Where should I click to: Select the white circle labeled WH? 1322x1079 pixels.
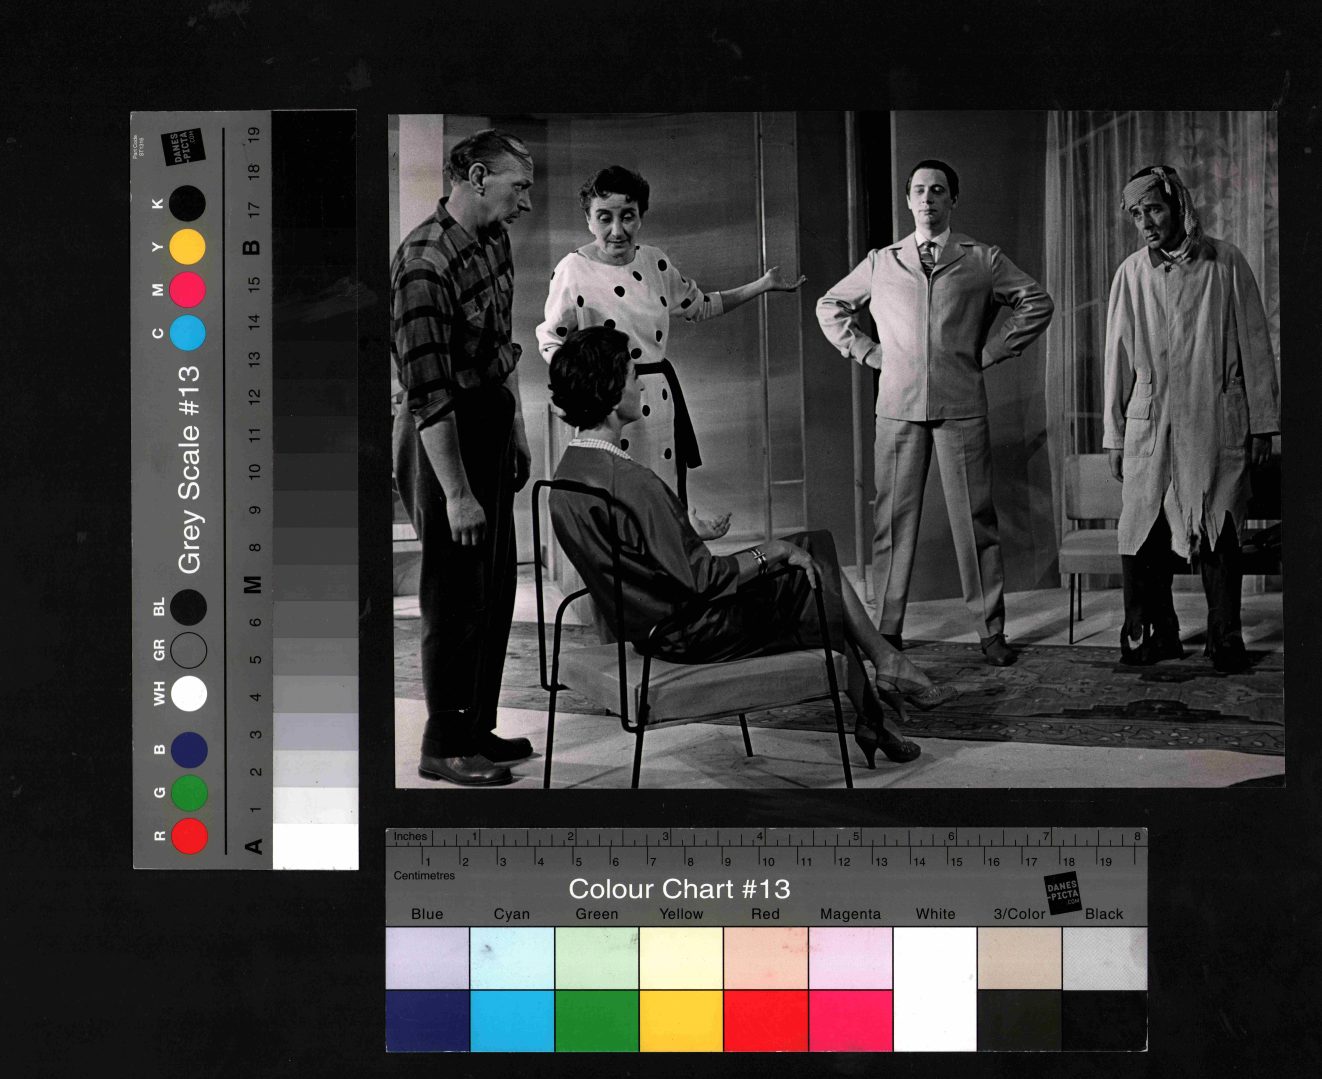click(x=189, y=693)
